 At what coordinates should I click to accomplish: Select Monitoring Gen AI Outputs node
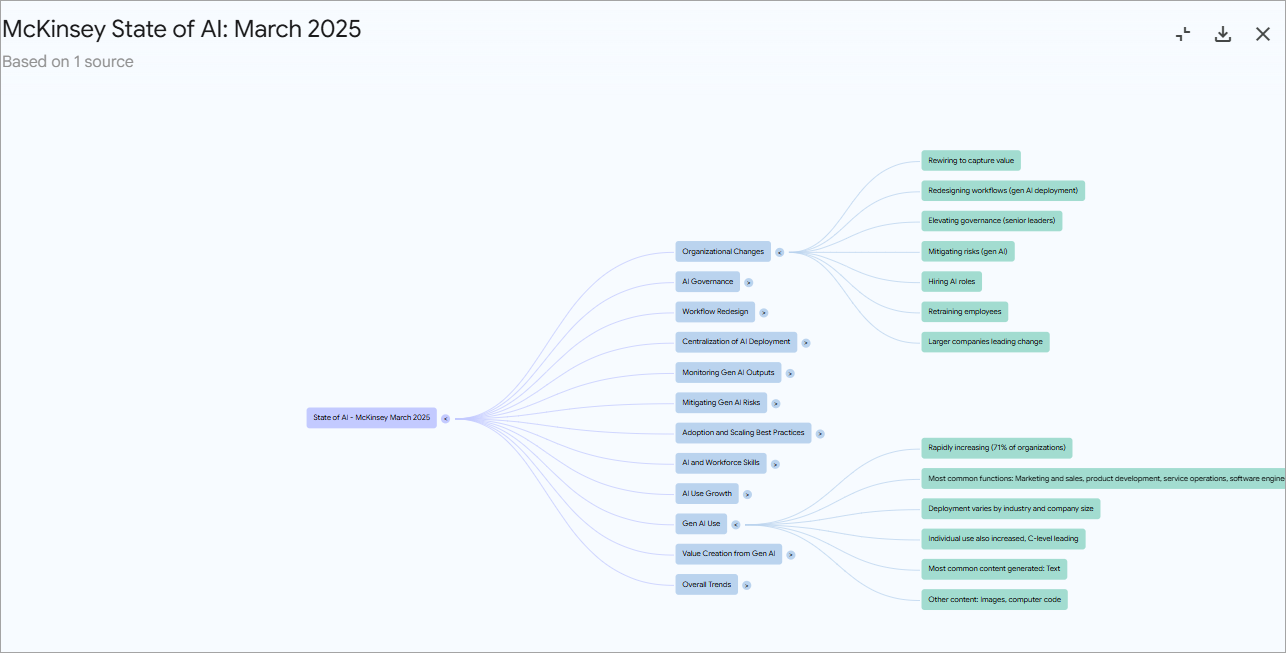tap(728, 373)
